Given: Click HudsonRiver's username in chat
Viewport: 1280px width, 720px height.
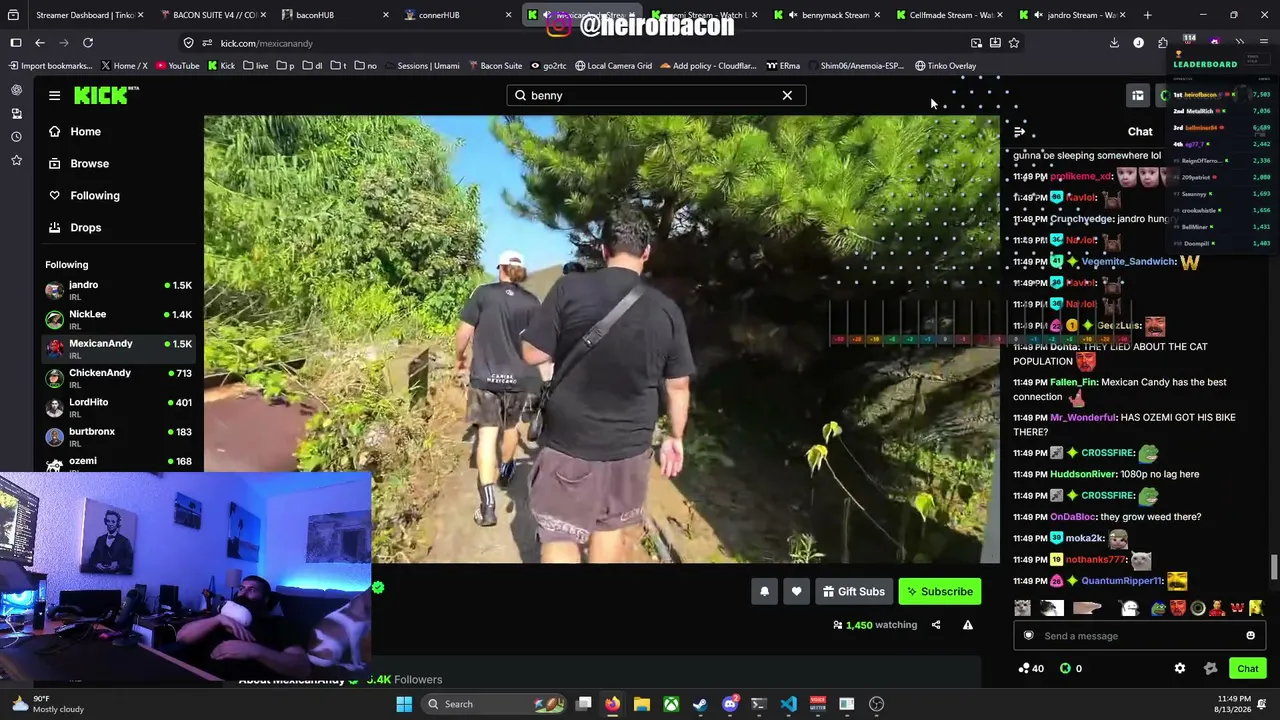Looking at the screenshot, I should [1083, 474].
